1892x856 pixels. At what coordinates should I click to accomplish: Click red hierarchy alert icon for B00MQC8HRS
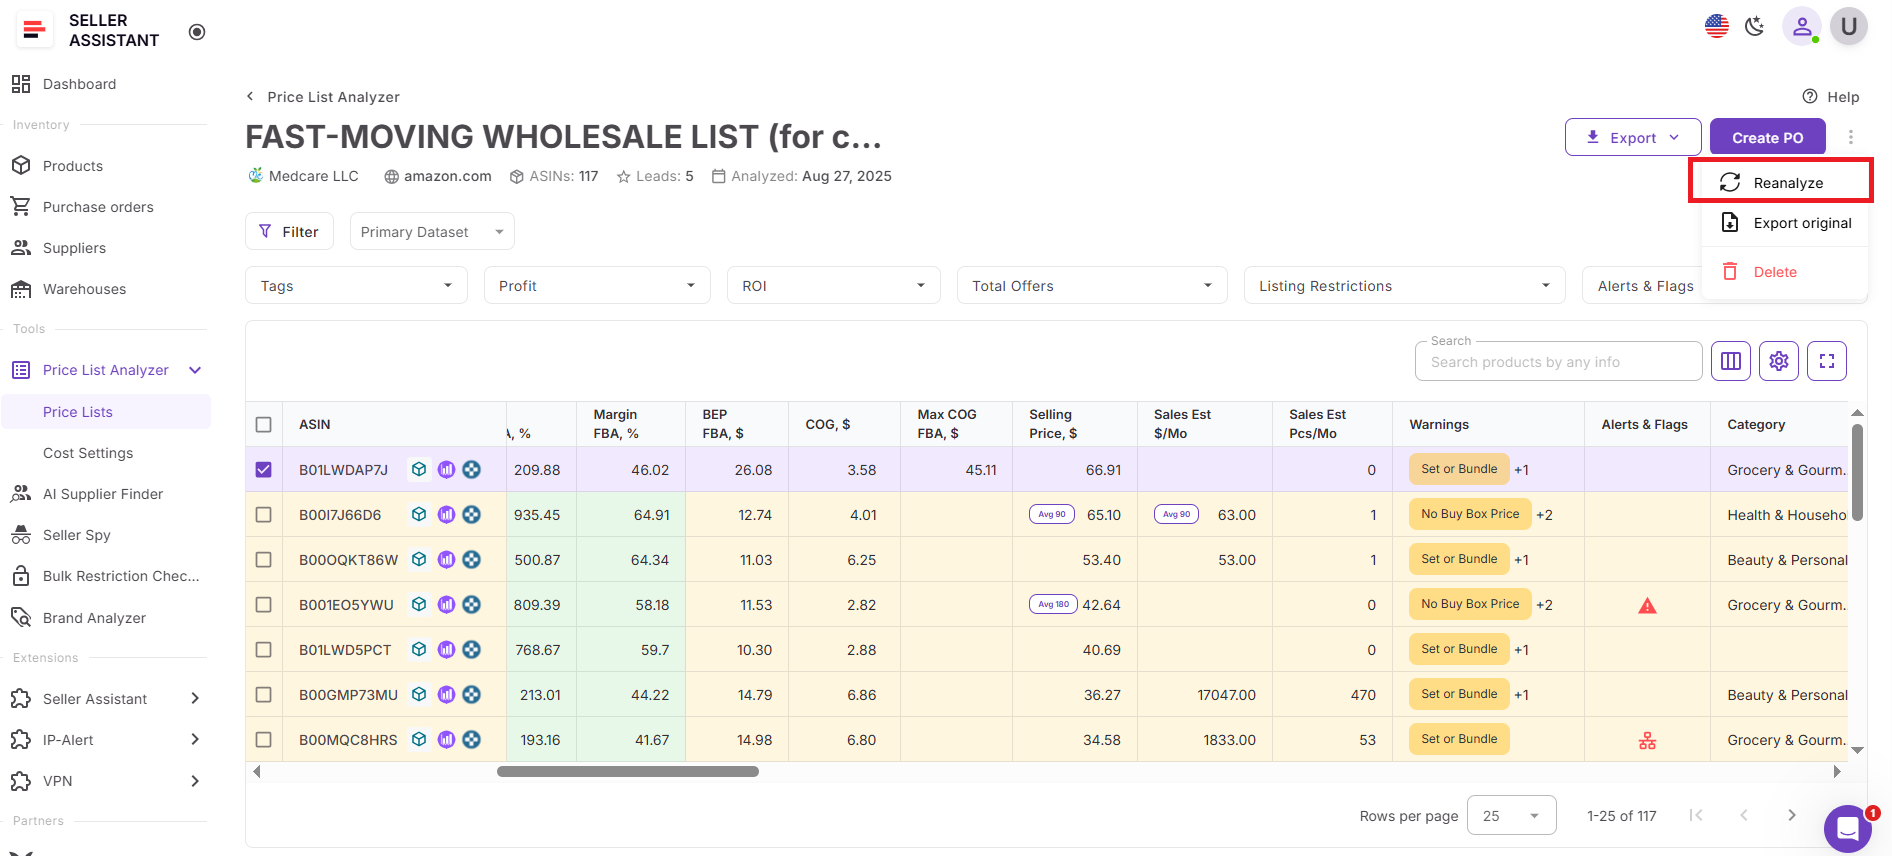[x=1647, y=740]
